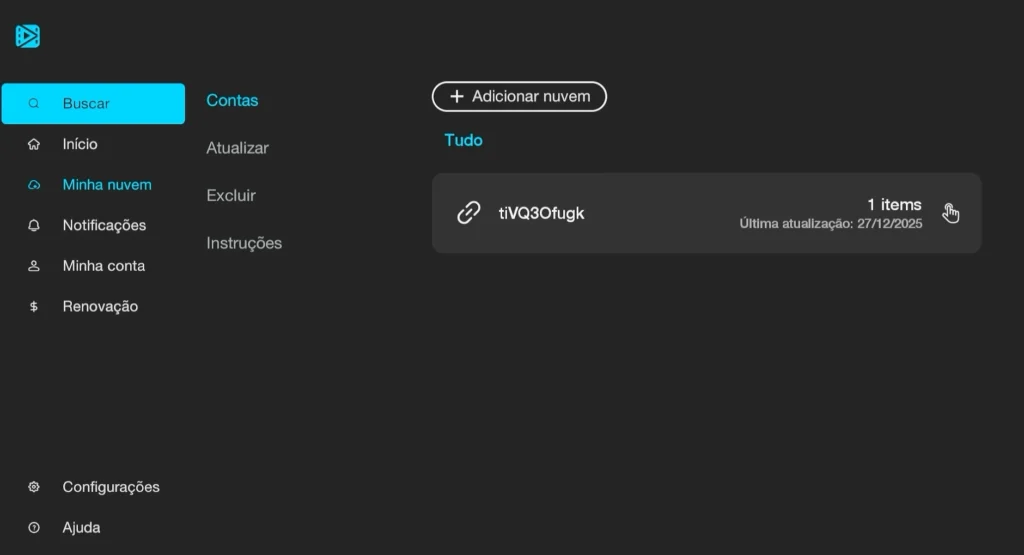Click the gear icon for Configurações

point(34,487)
